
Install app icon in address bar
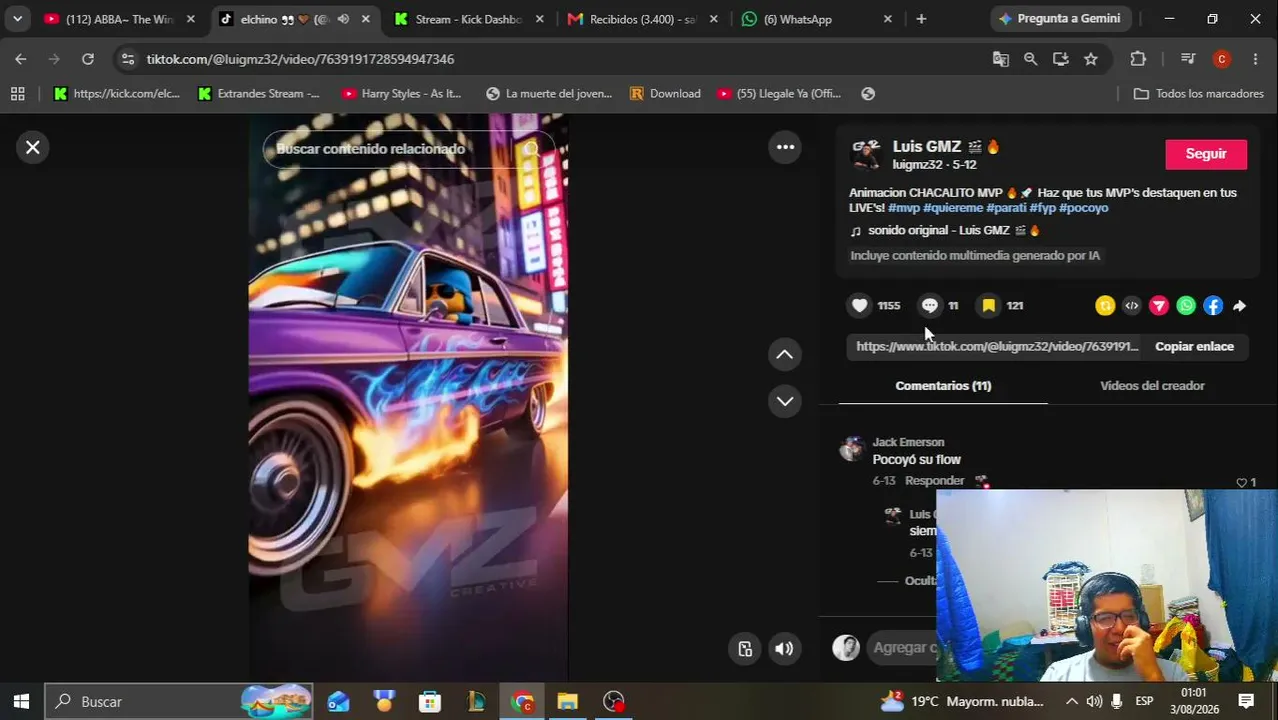coord(1060,60)
